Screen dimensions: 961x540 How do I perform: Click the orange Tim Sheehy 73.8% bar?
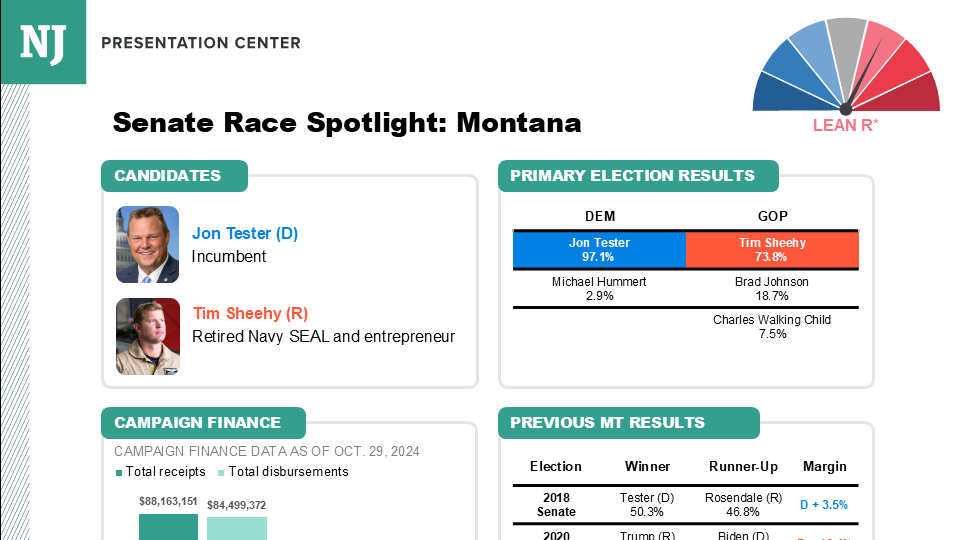pyautogui.click(x=772, y=250)
